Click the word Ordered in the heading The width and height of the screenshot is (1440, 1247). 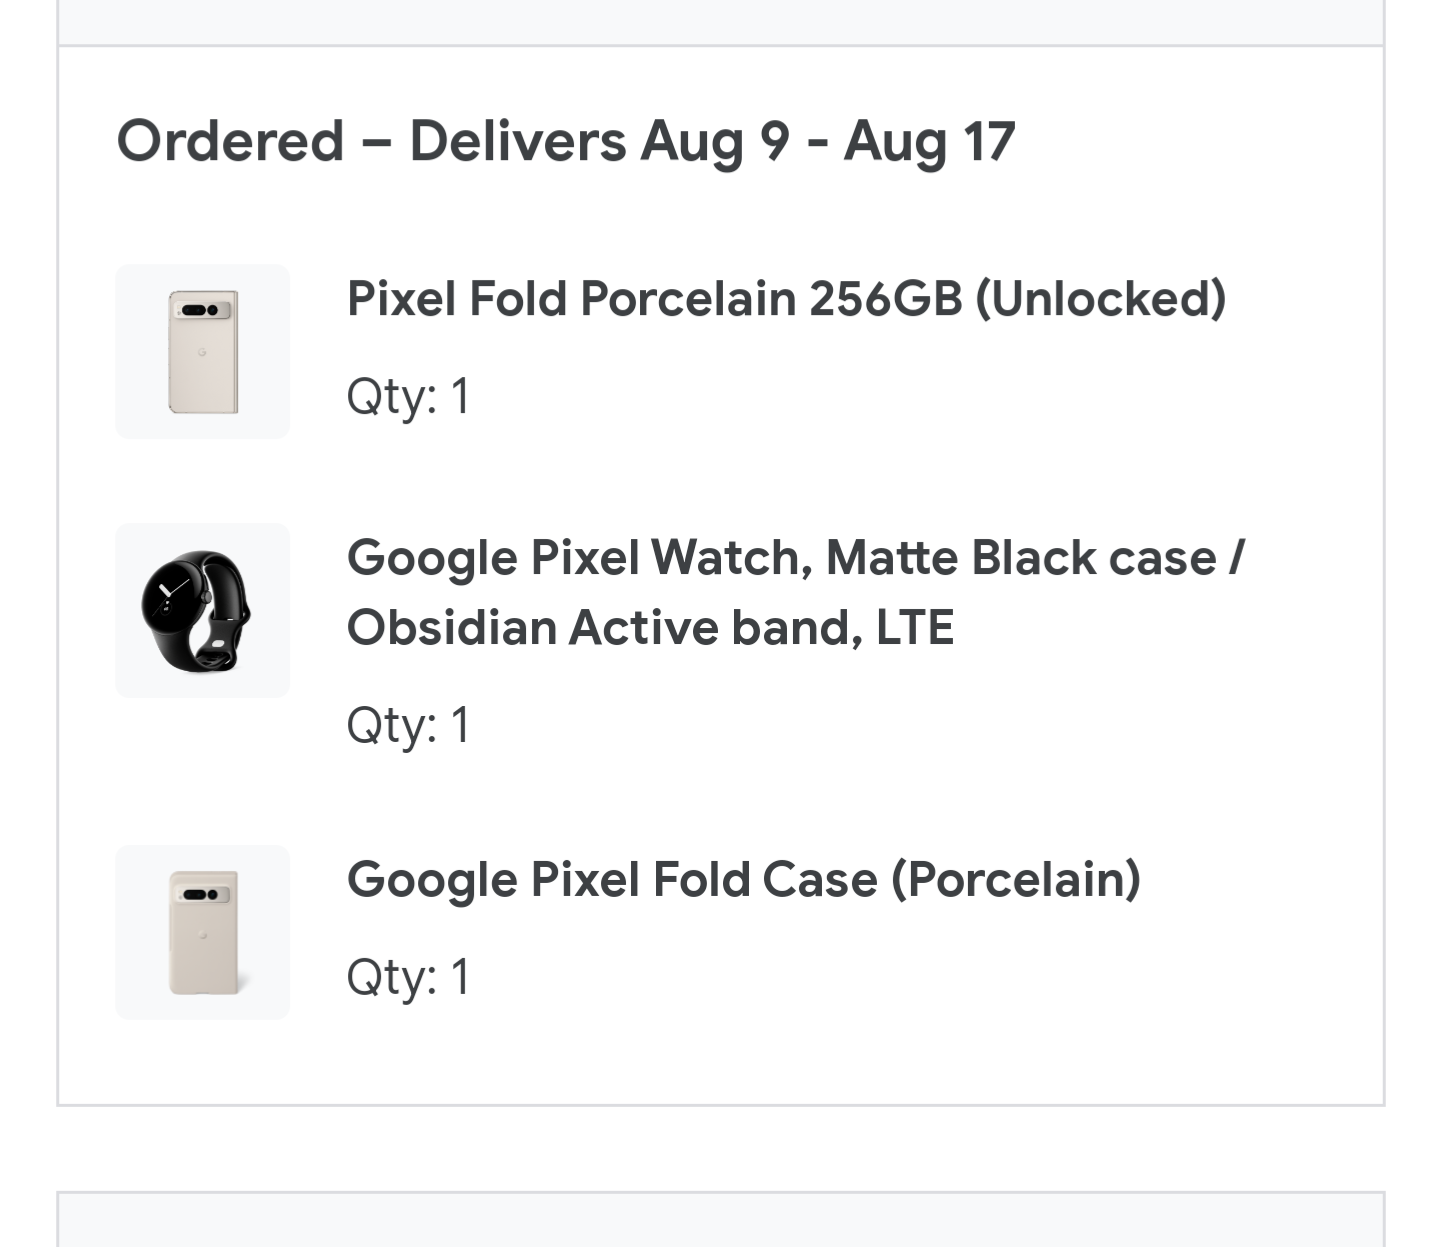(x=231, y=140)
